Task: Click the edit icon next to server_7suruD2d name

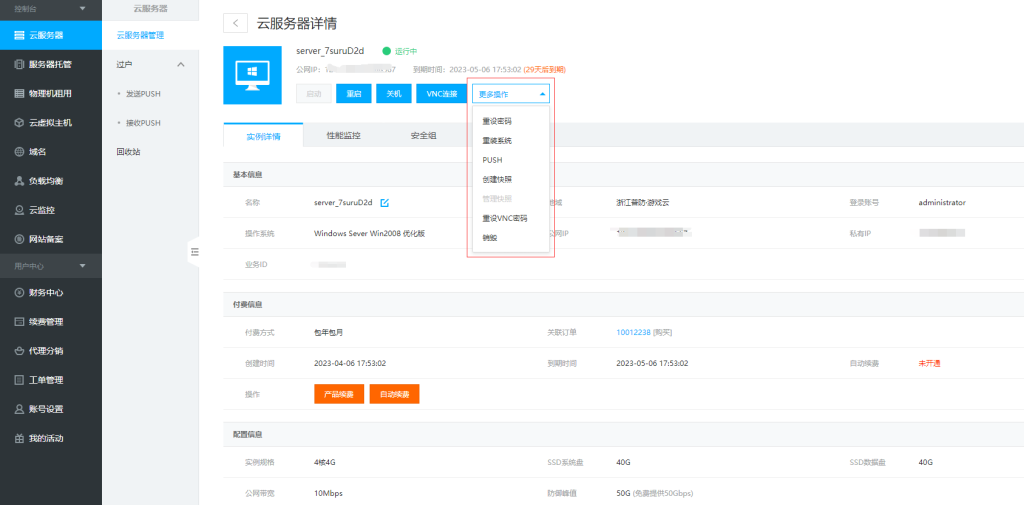Action: [385, 202]
